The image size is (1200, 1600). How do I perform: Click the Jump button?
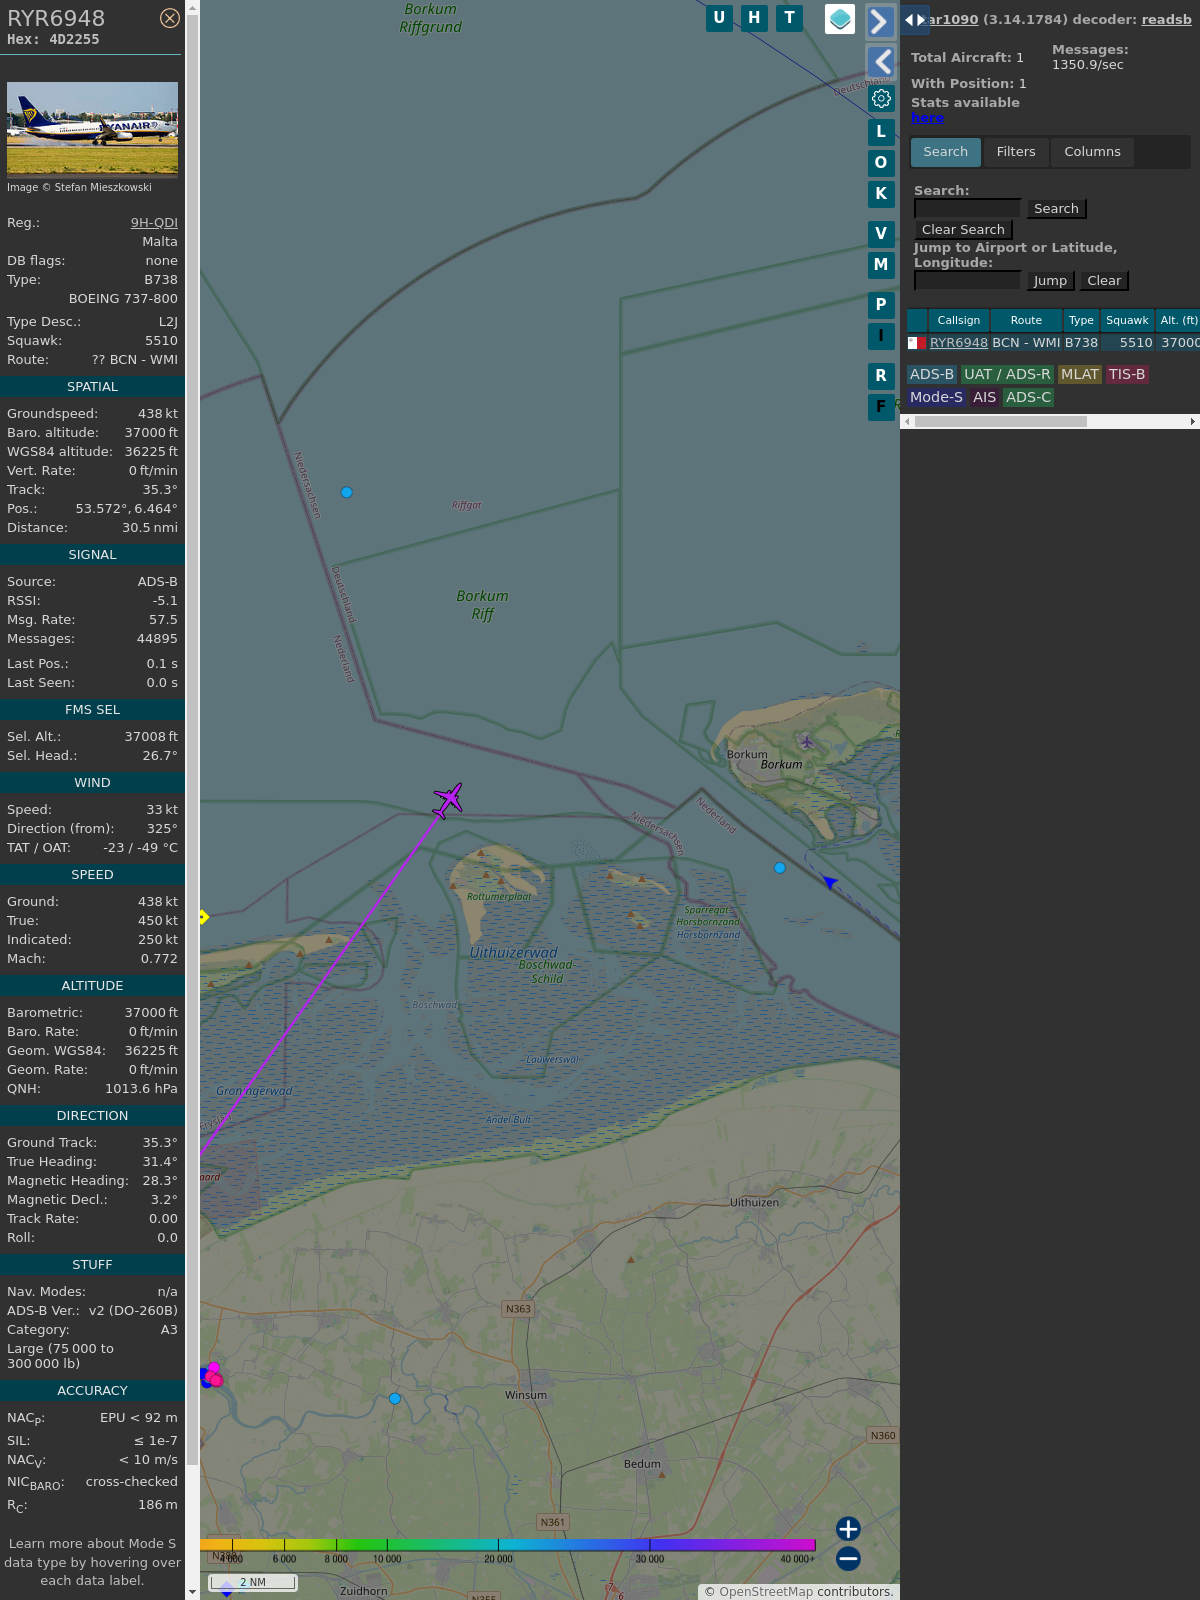tap(1050, 280)
